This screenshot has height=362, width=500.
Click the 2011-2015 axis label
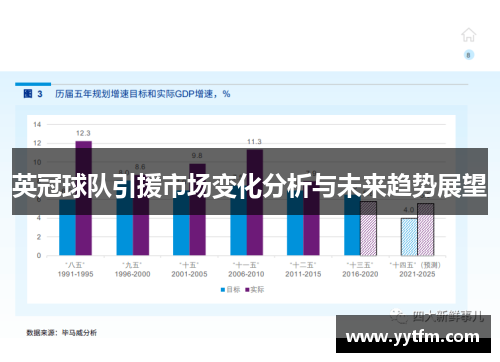click(303, 274)
